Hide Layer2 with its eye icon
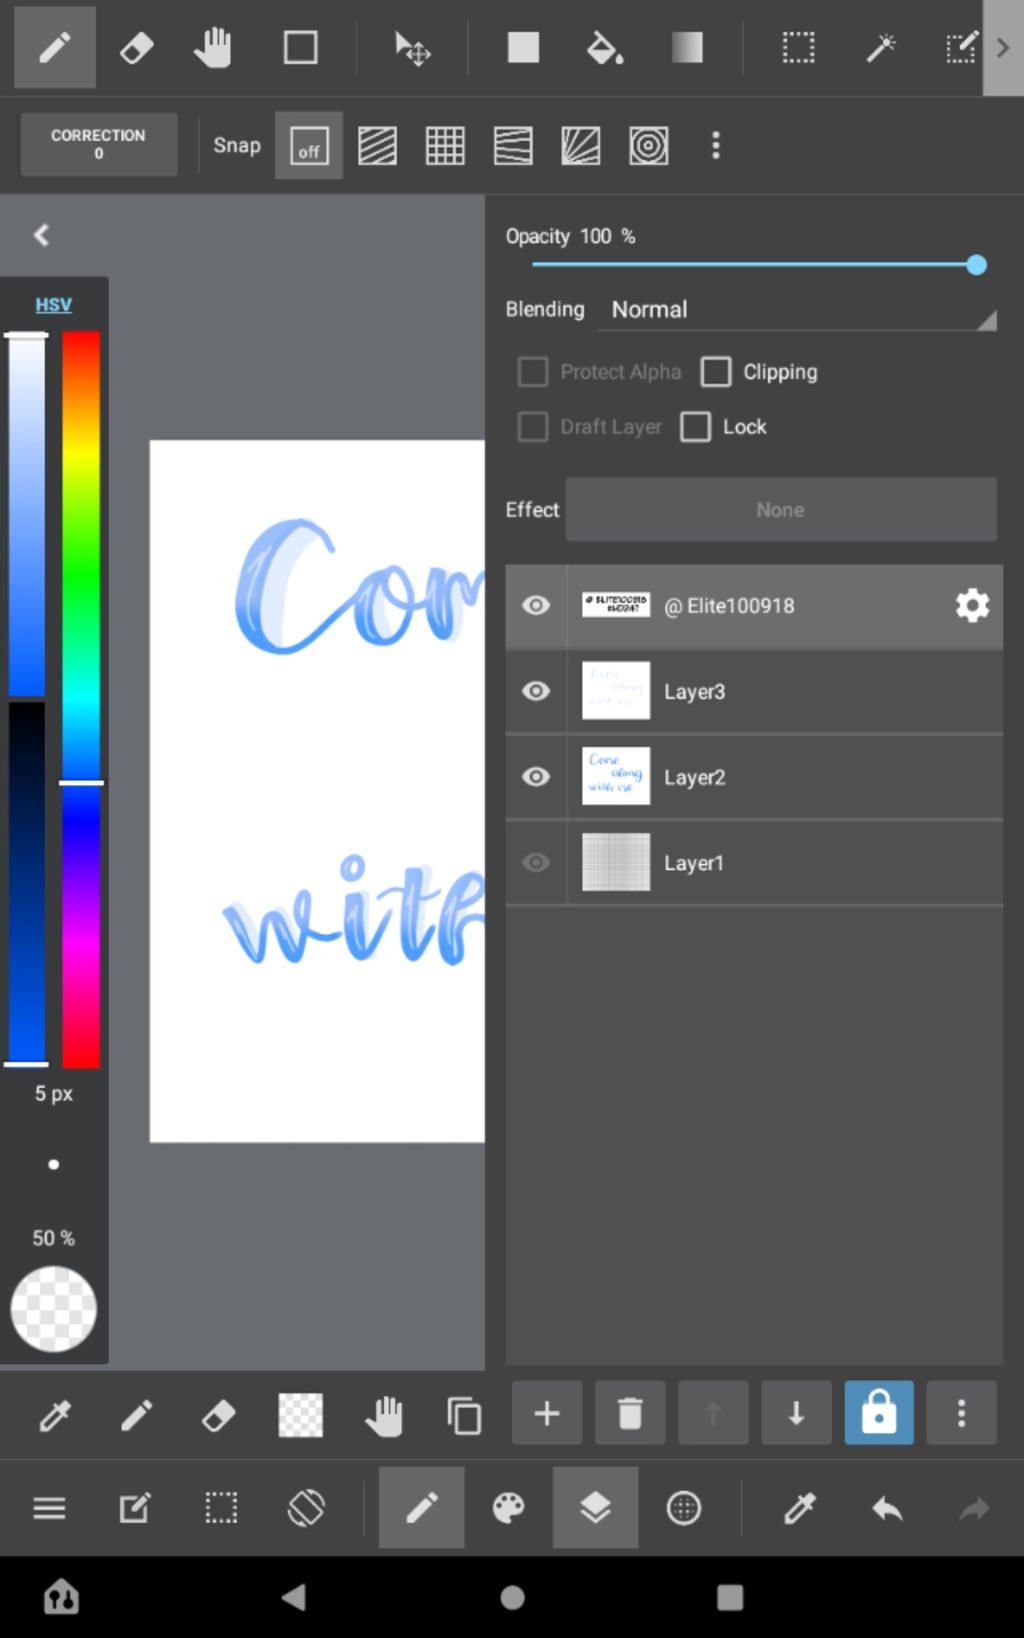The height and width of the screenshot is (1638, 1024). [x=536, y=777]
